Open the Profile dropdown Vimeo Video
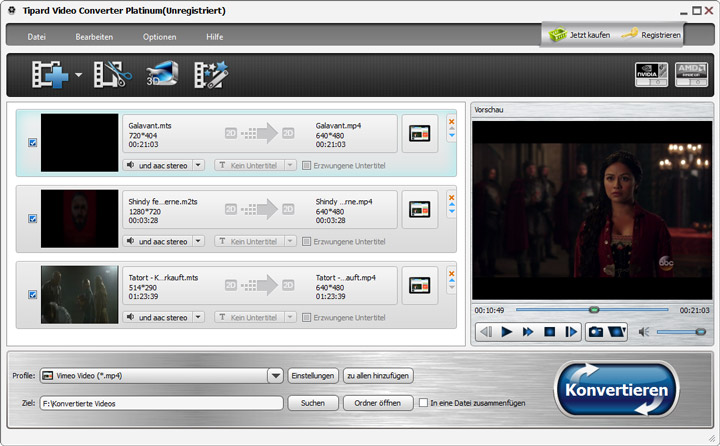This screenshot has height=446, width=720. point(275,376)
